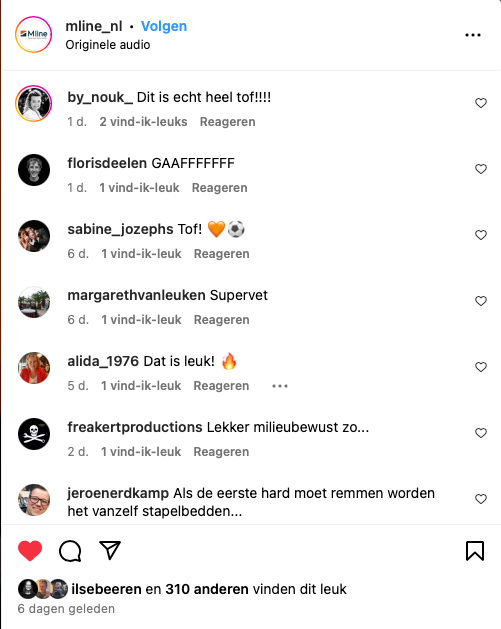The height and width of the screenshot is (629, 501).
Task: Open mline_nl profile picture
Action: [x=34, y=34]
